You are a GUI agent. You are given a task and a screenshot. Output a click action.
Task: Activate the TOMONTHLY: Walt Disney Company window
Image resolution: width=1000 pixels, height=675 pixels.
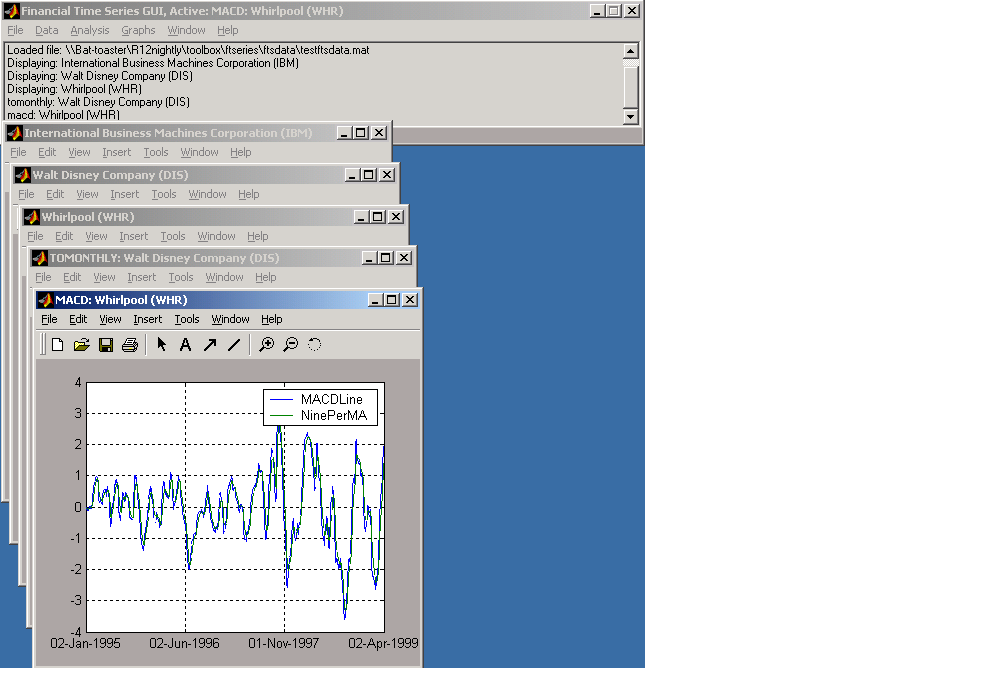coord(164,258)
